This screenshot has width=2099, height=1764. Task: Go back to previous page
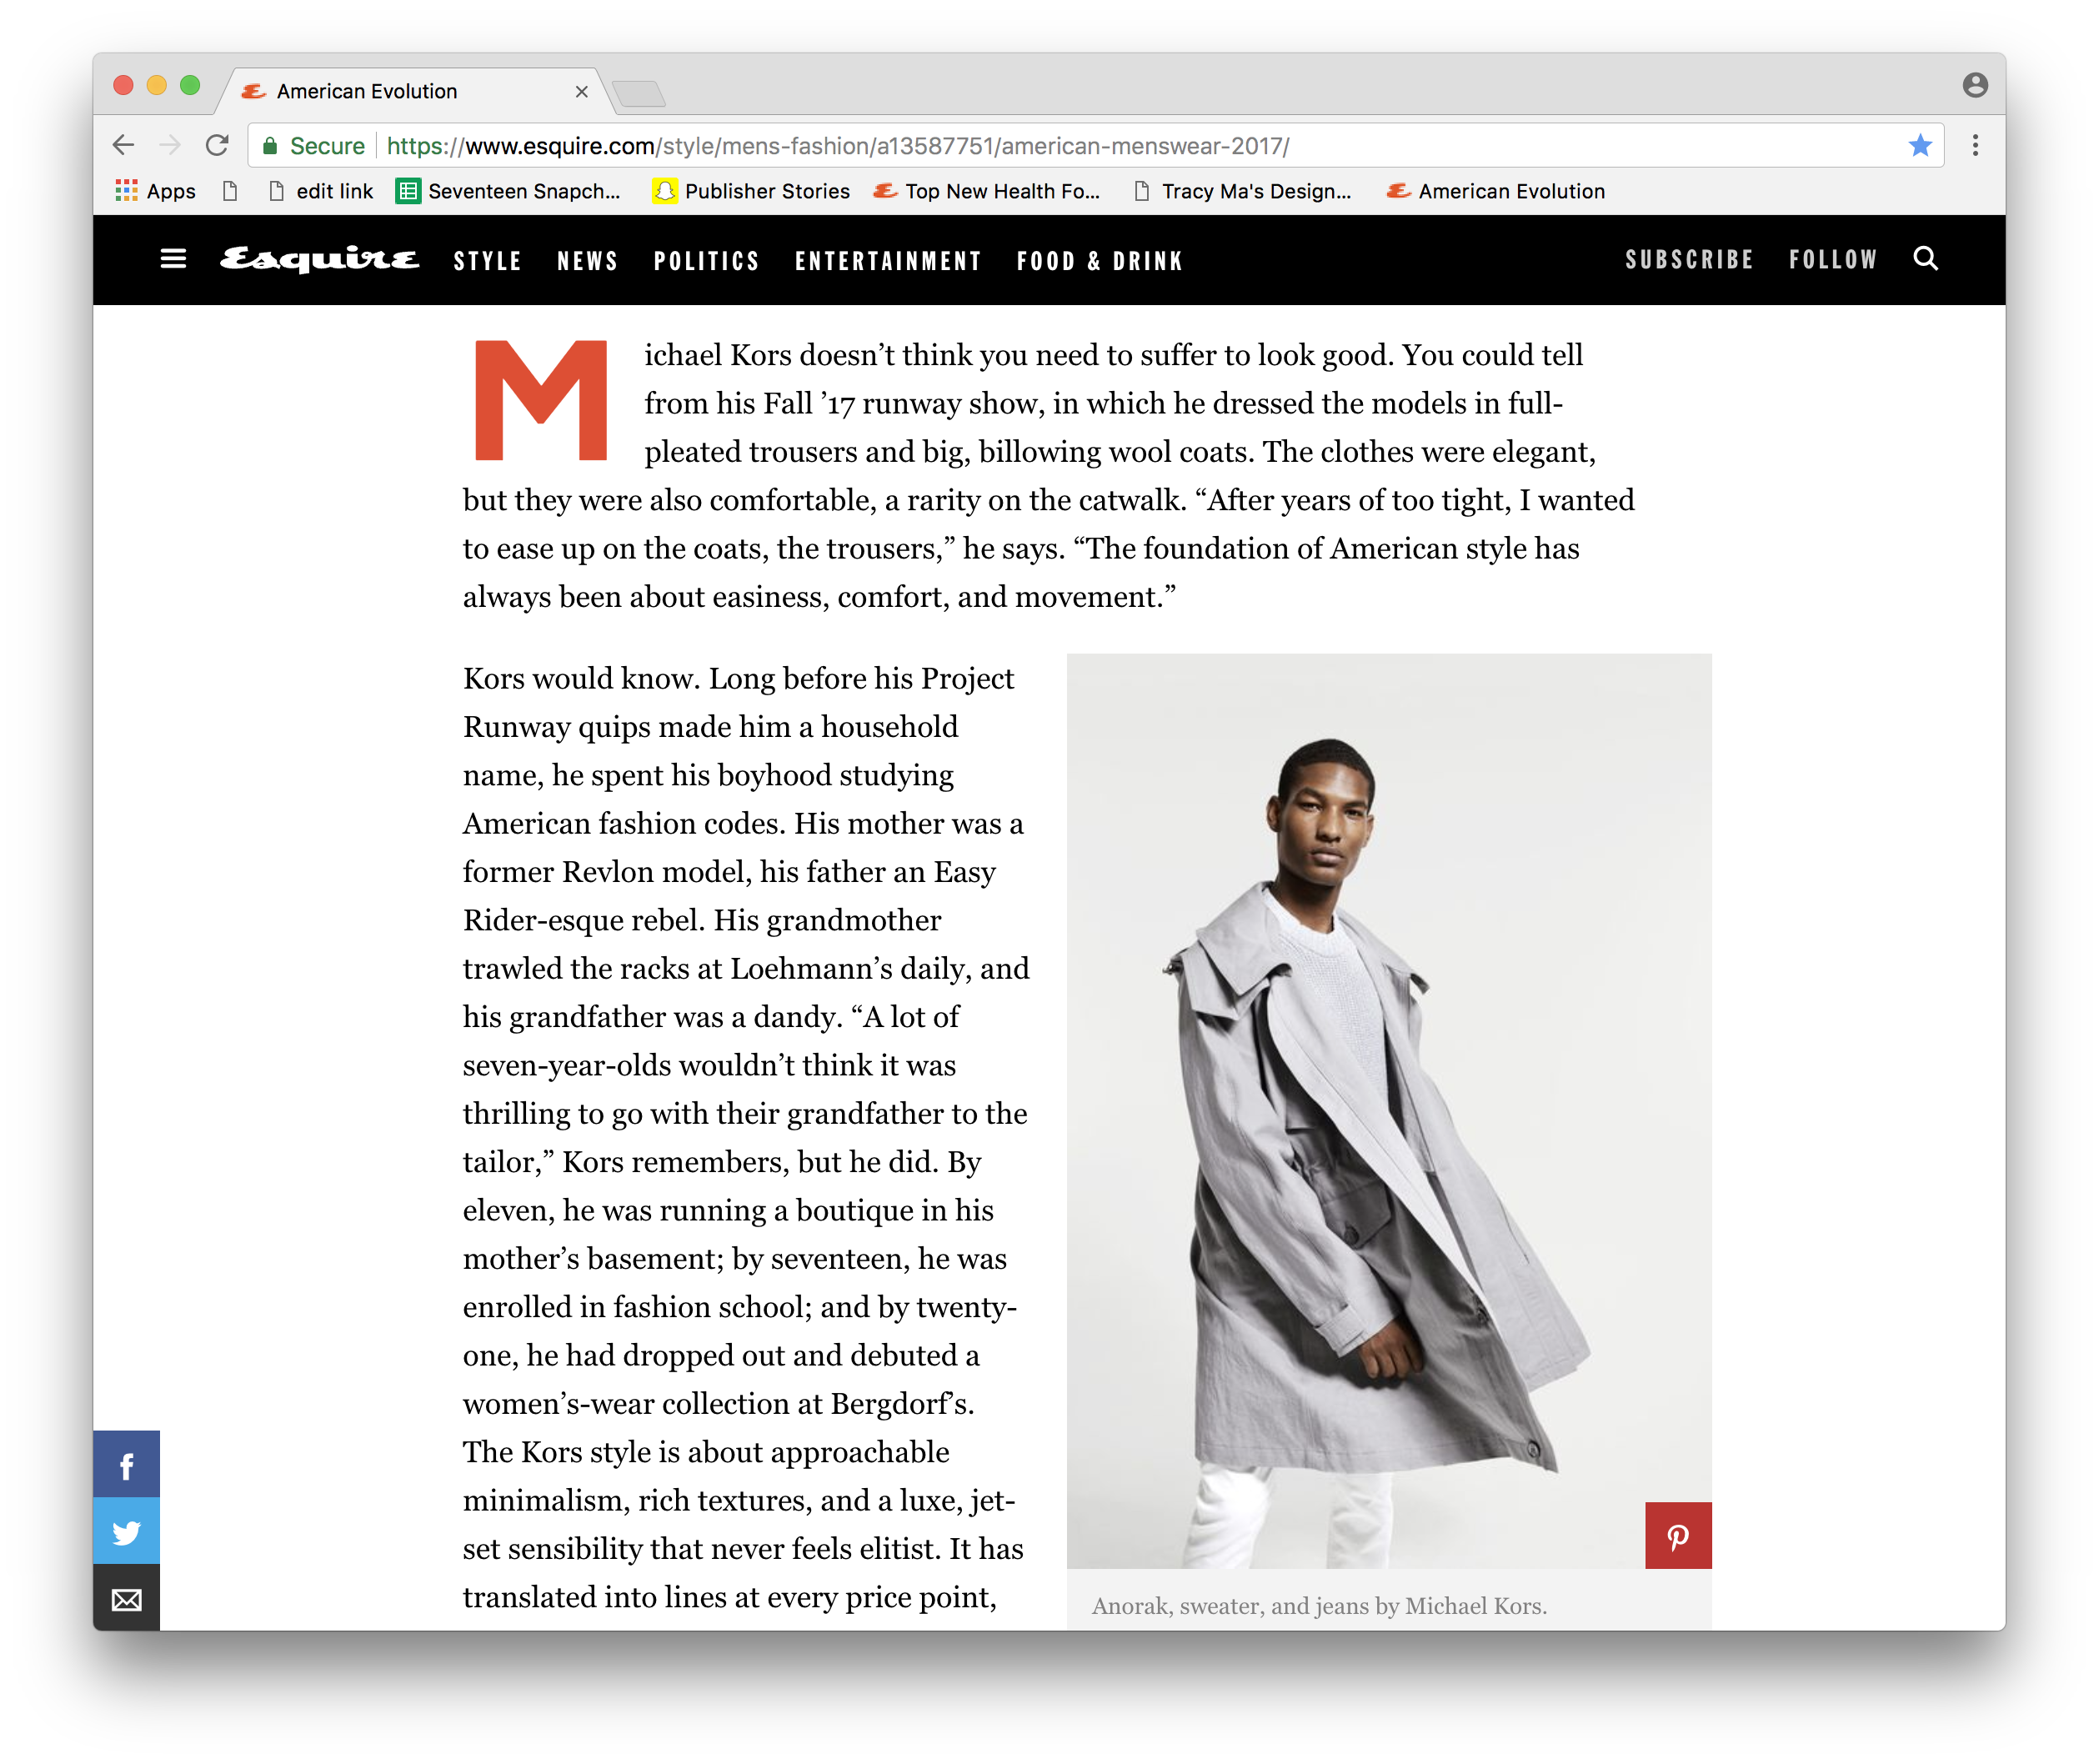coord(124,146)
